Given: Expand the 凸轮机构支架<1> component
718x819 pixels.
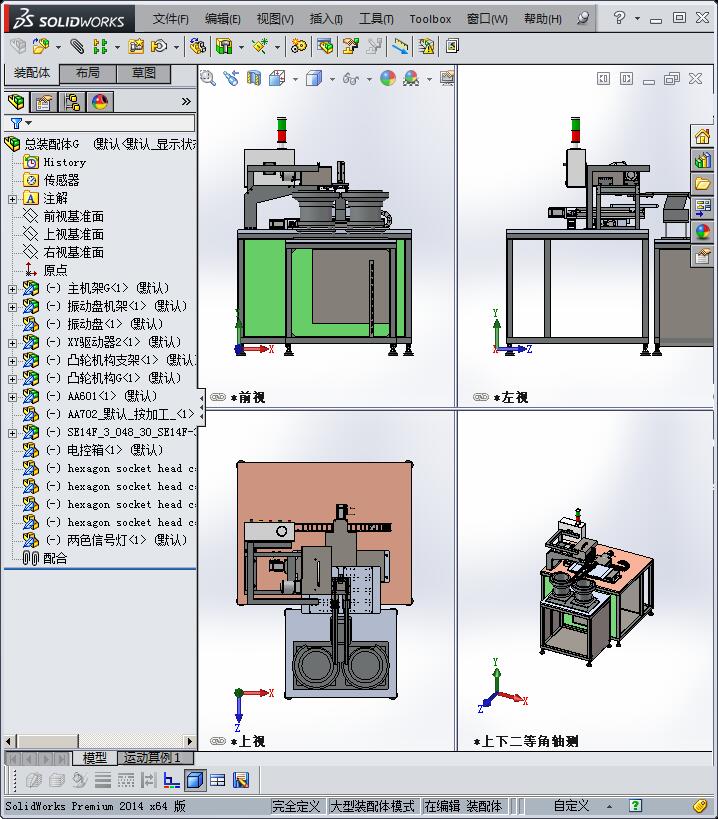Looking at the screenshot, I should click(x=13, y=361).
